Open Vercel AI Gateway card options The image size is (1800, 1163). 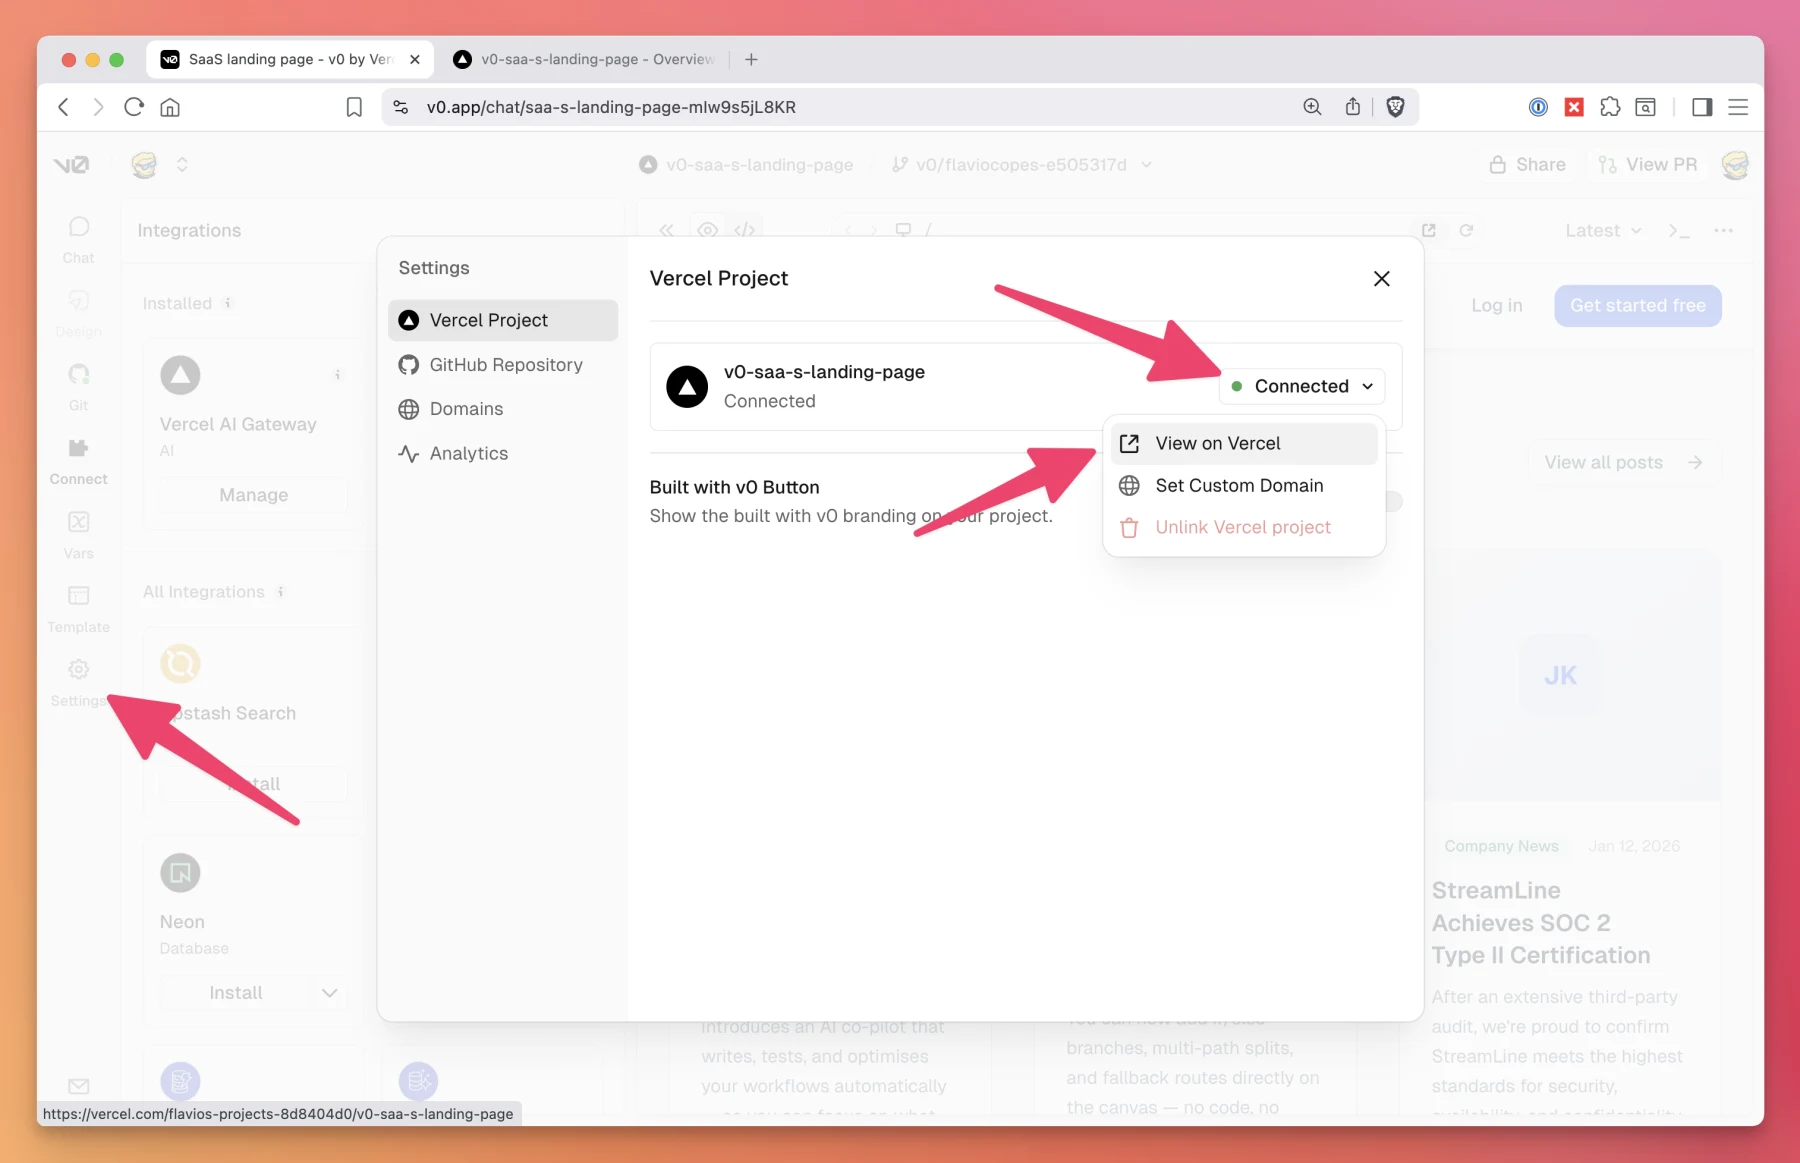coord(337,375)
